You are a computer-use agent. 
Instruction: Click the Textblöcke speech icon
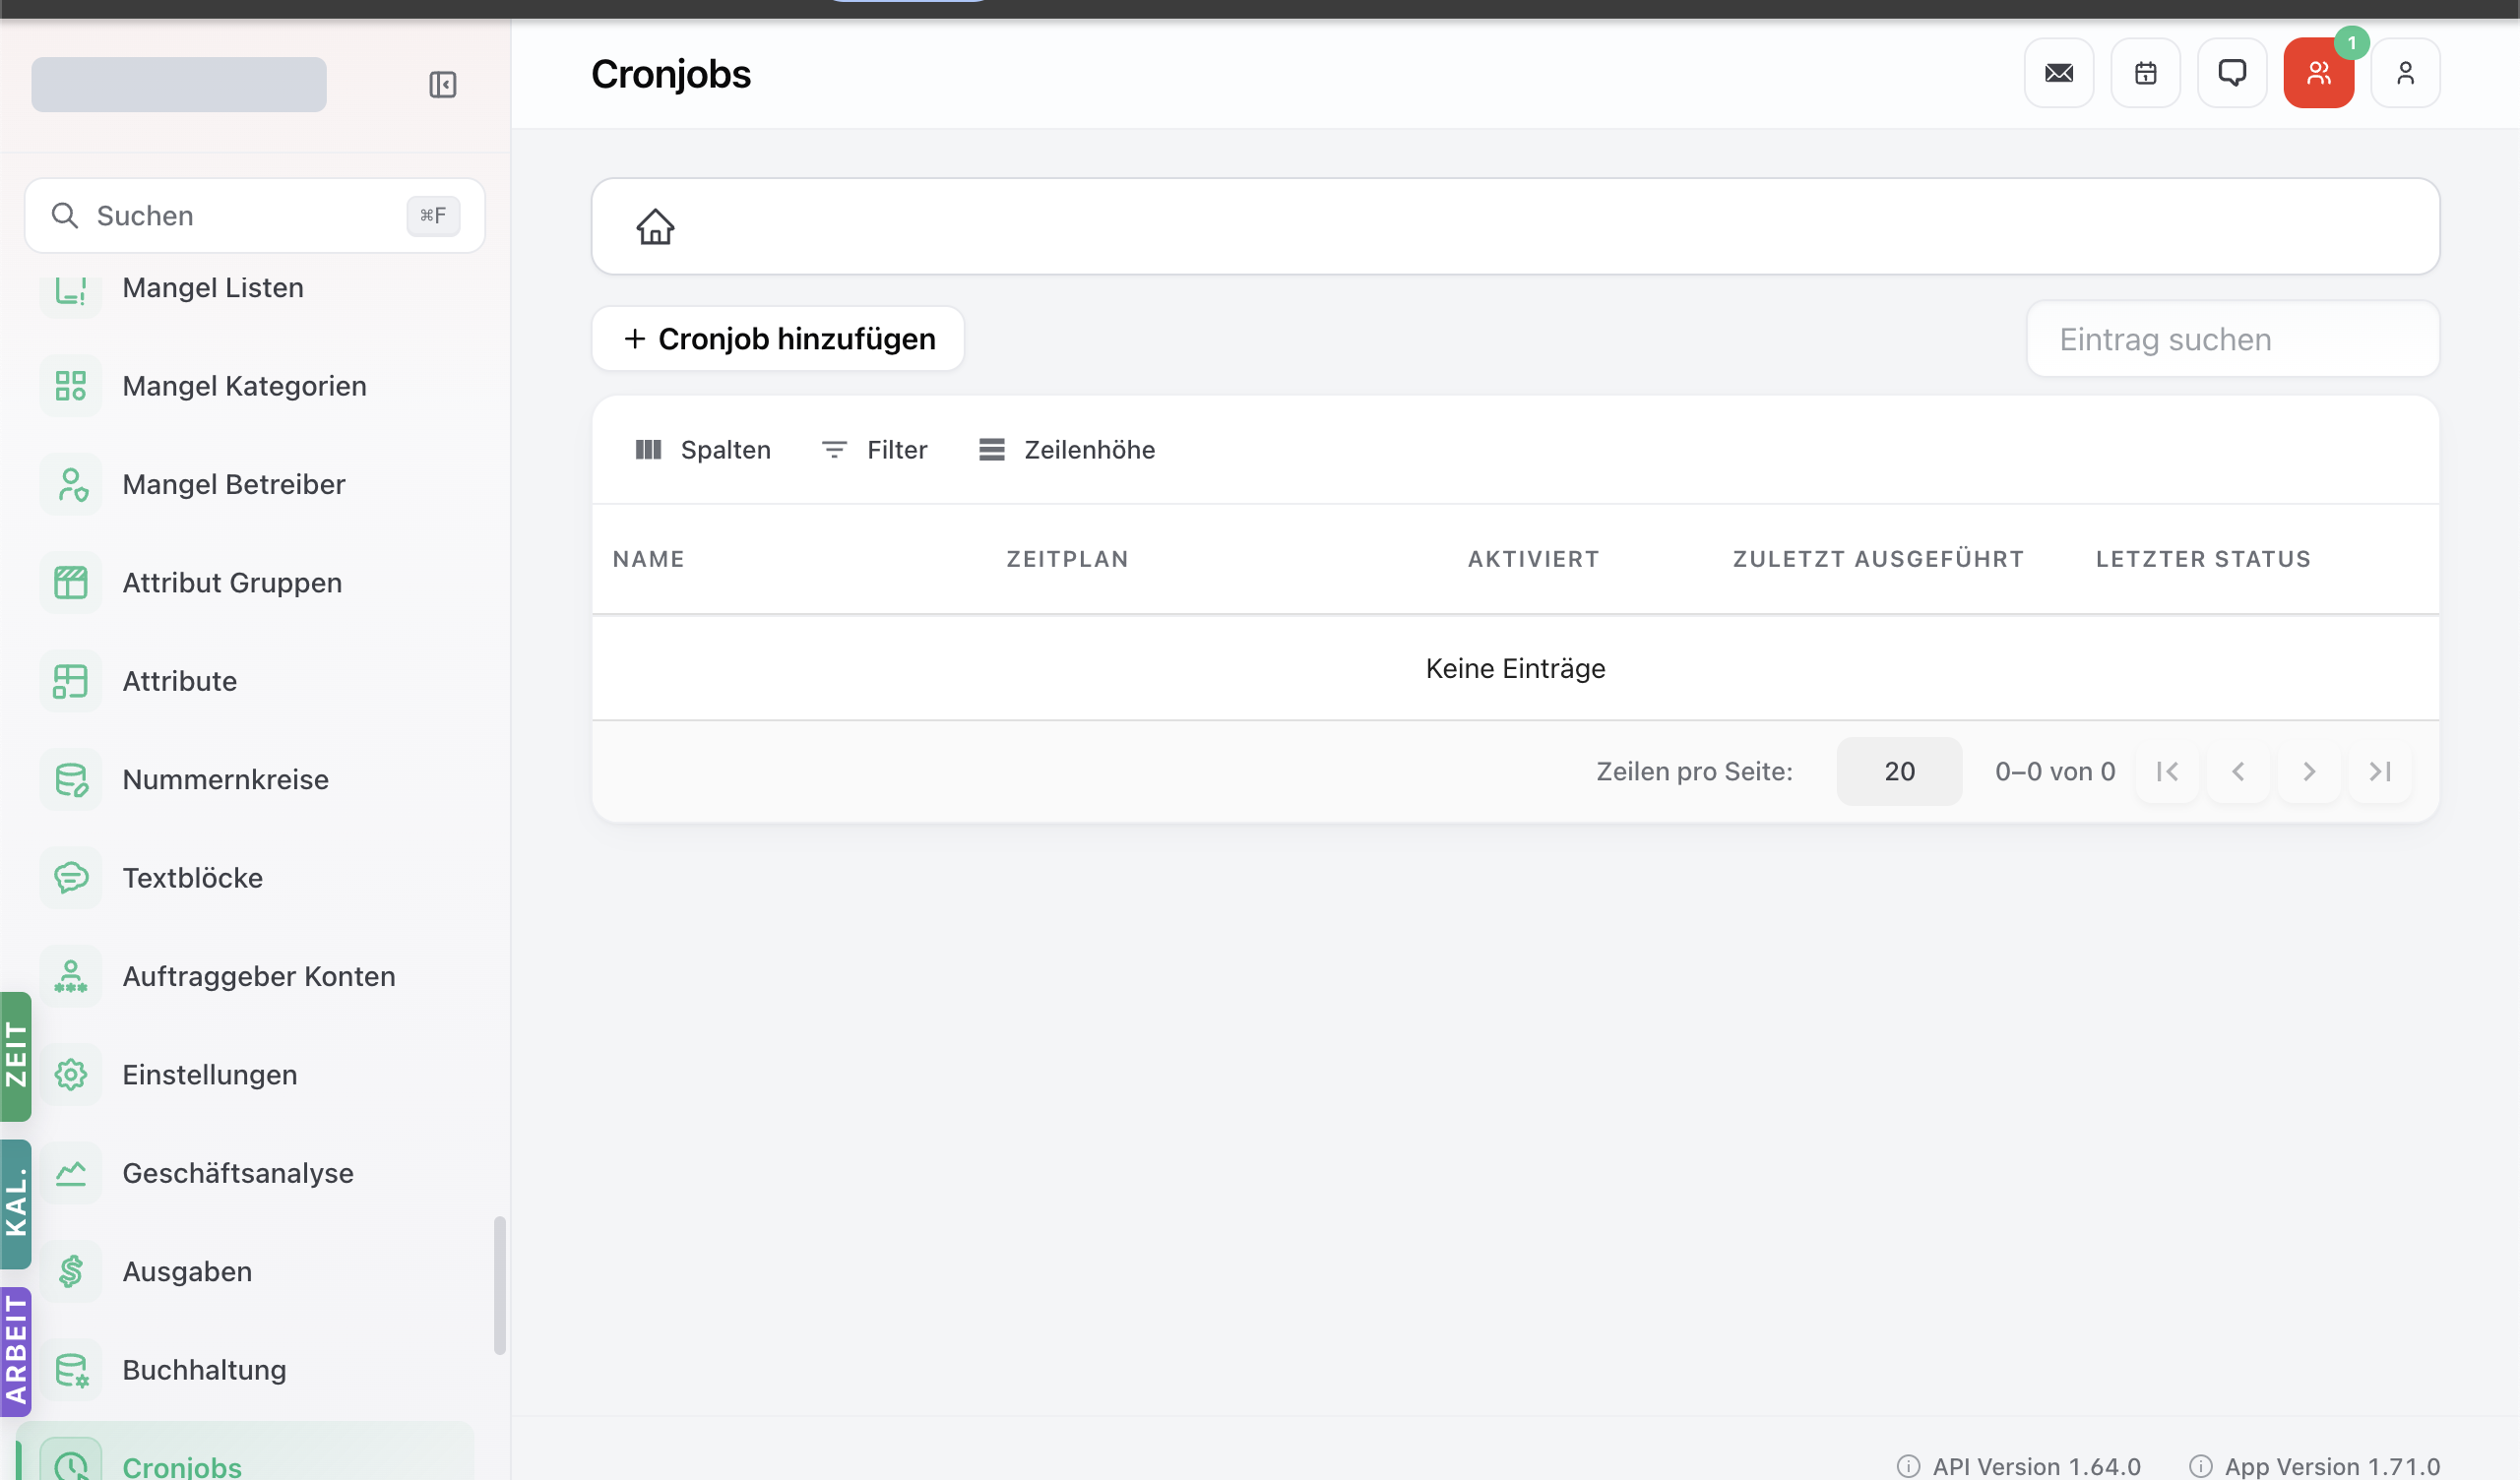point(71,878)
